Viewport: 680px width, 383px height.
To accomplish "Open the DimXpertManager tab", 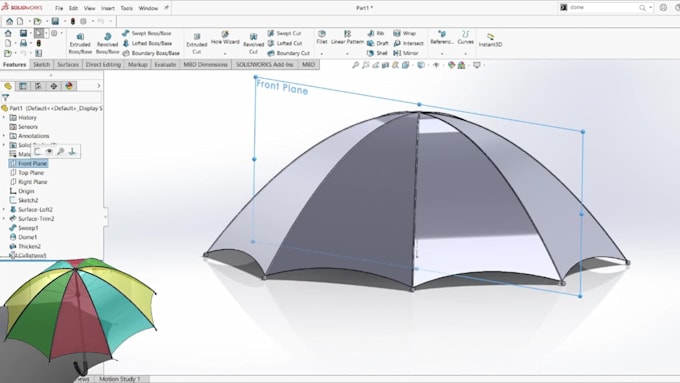I will point(54,86).
